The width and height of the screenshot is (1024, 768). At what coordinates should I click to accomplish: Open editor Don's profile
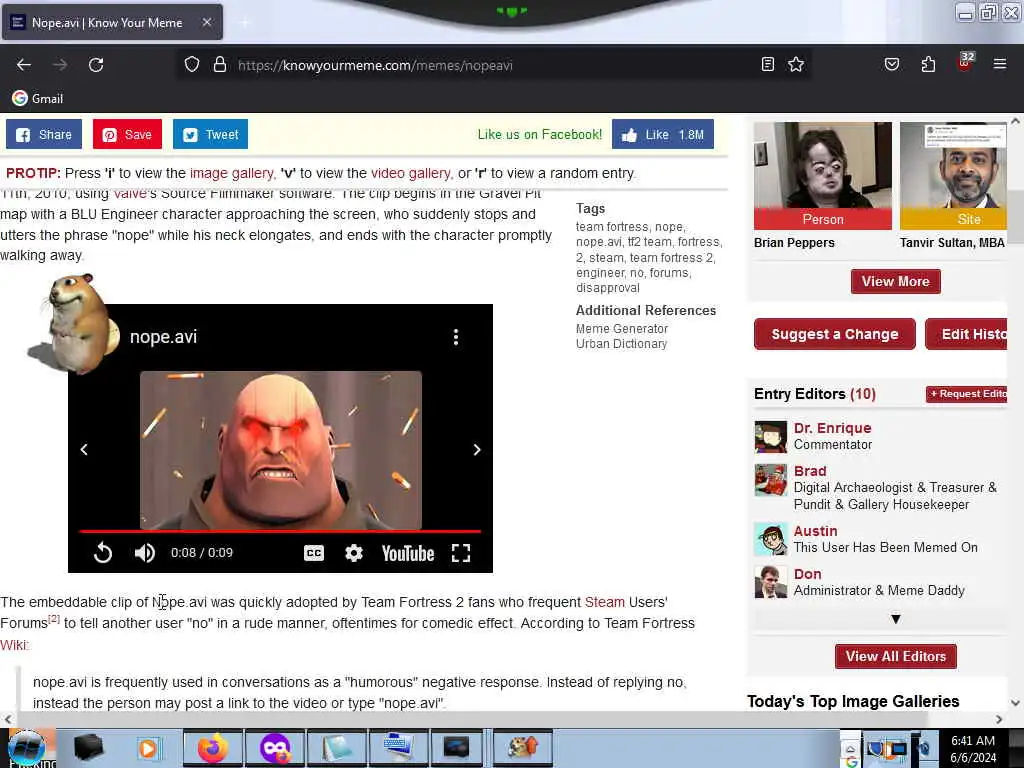click(807, 574)
